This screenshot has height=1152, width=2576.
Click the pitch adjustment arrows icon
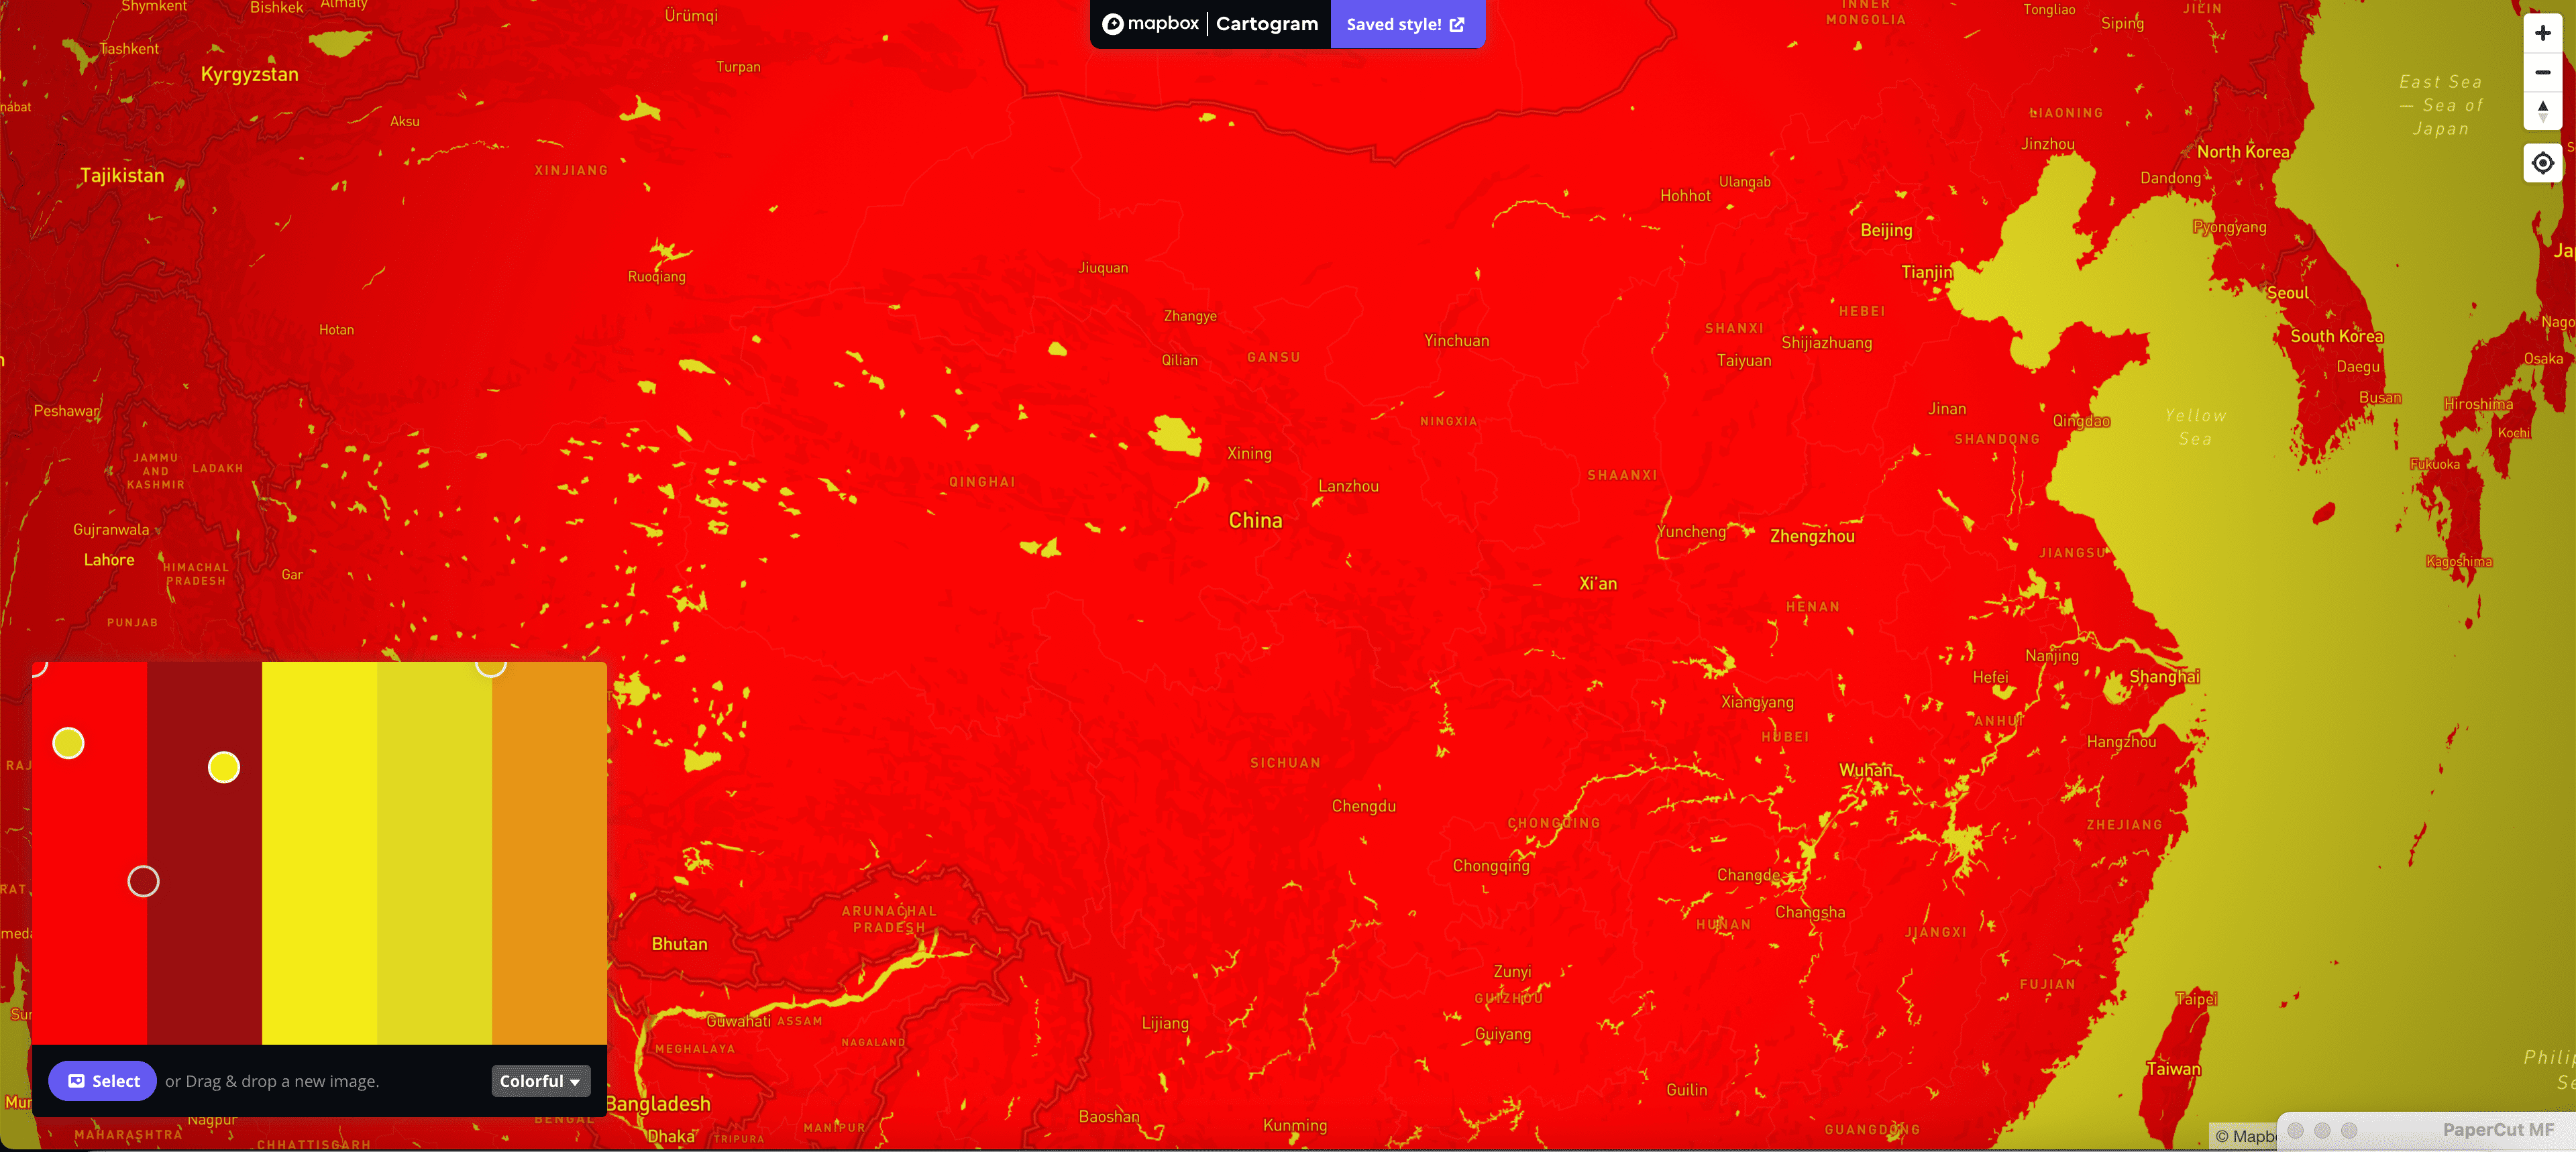pos(2543,111)
